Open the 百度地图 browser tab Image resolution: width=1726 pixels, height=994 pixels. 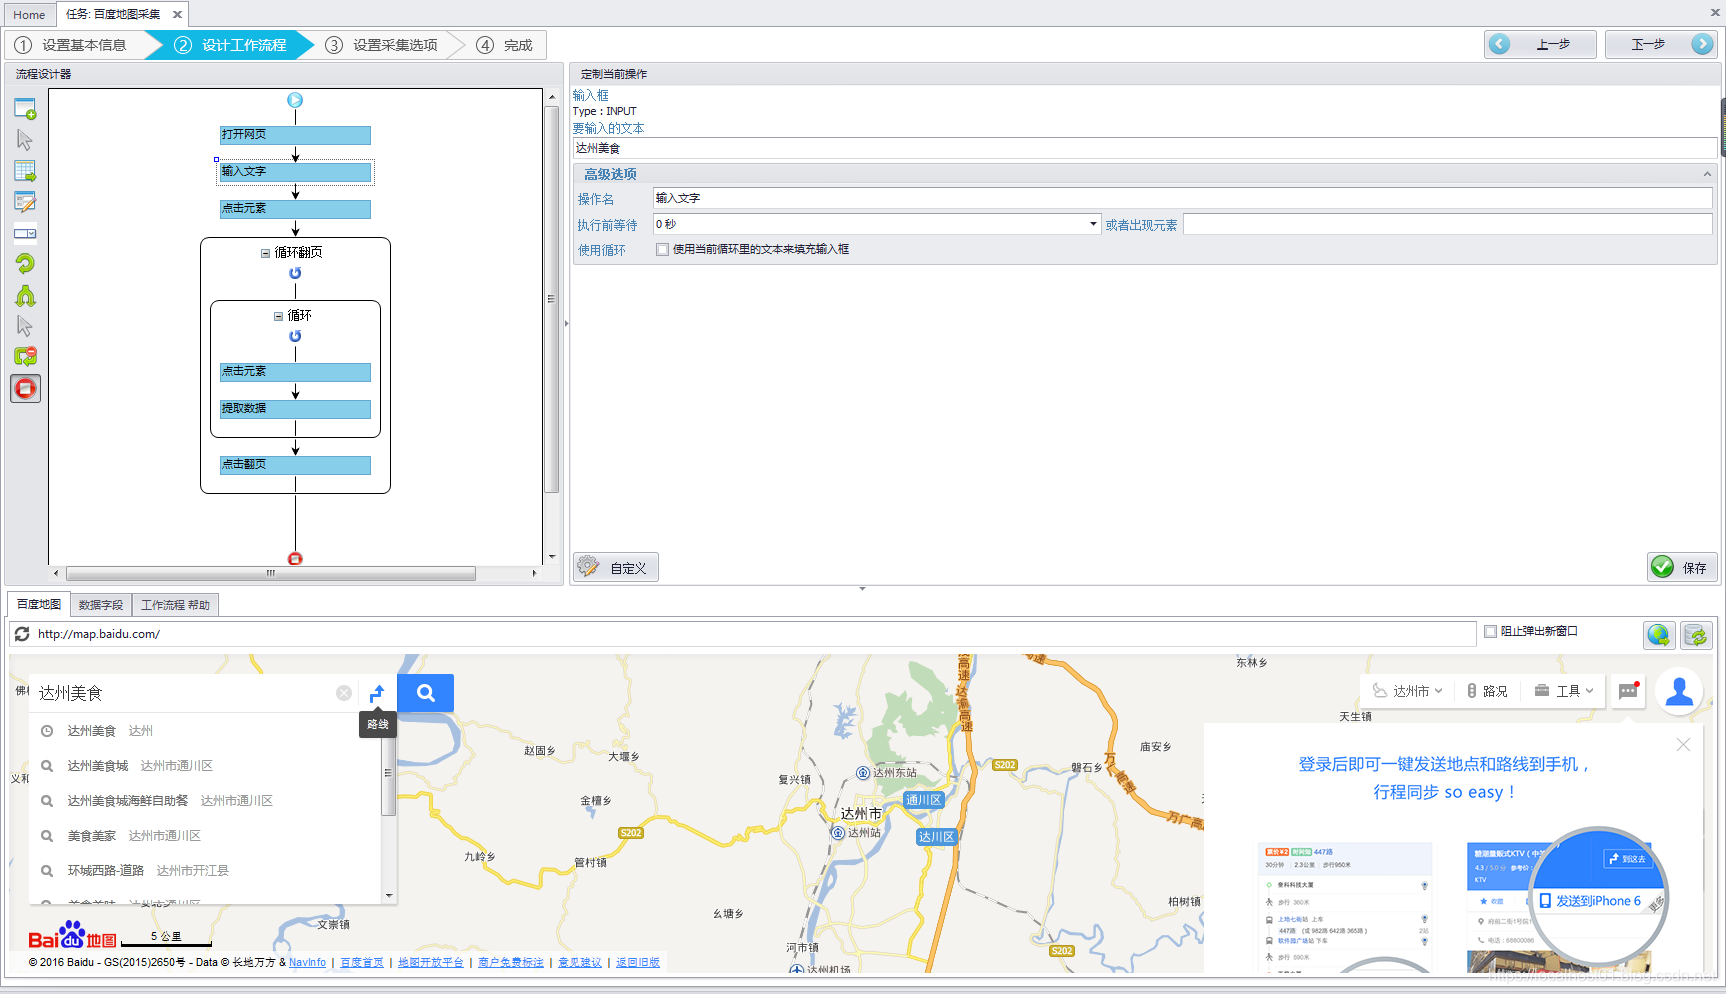(39, 605)
